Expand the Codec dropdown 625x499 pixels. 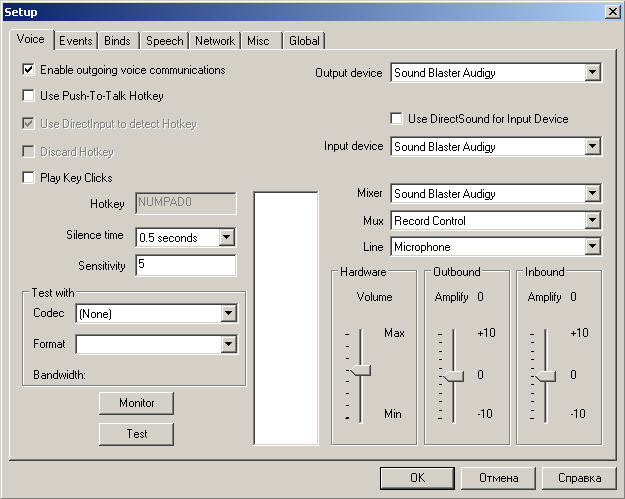[x=229, y=314]
